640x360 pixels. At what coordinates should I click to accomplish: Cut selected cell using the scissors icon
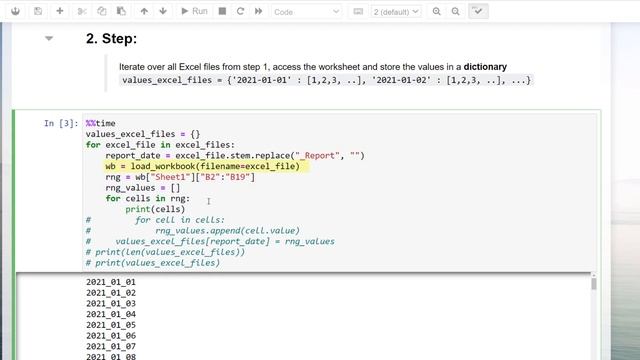(x=82, y=11)
